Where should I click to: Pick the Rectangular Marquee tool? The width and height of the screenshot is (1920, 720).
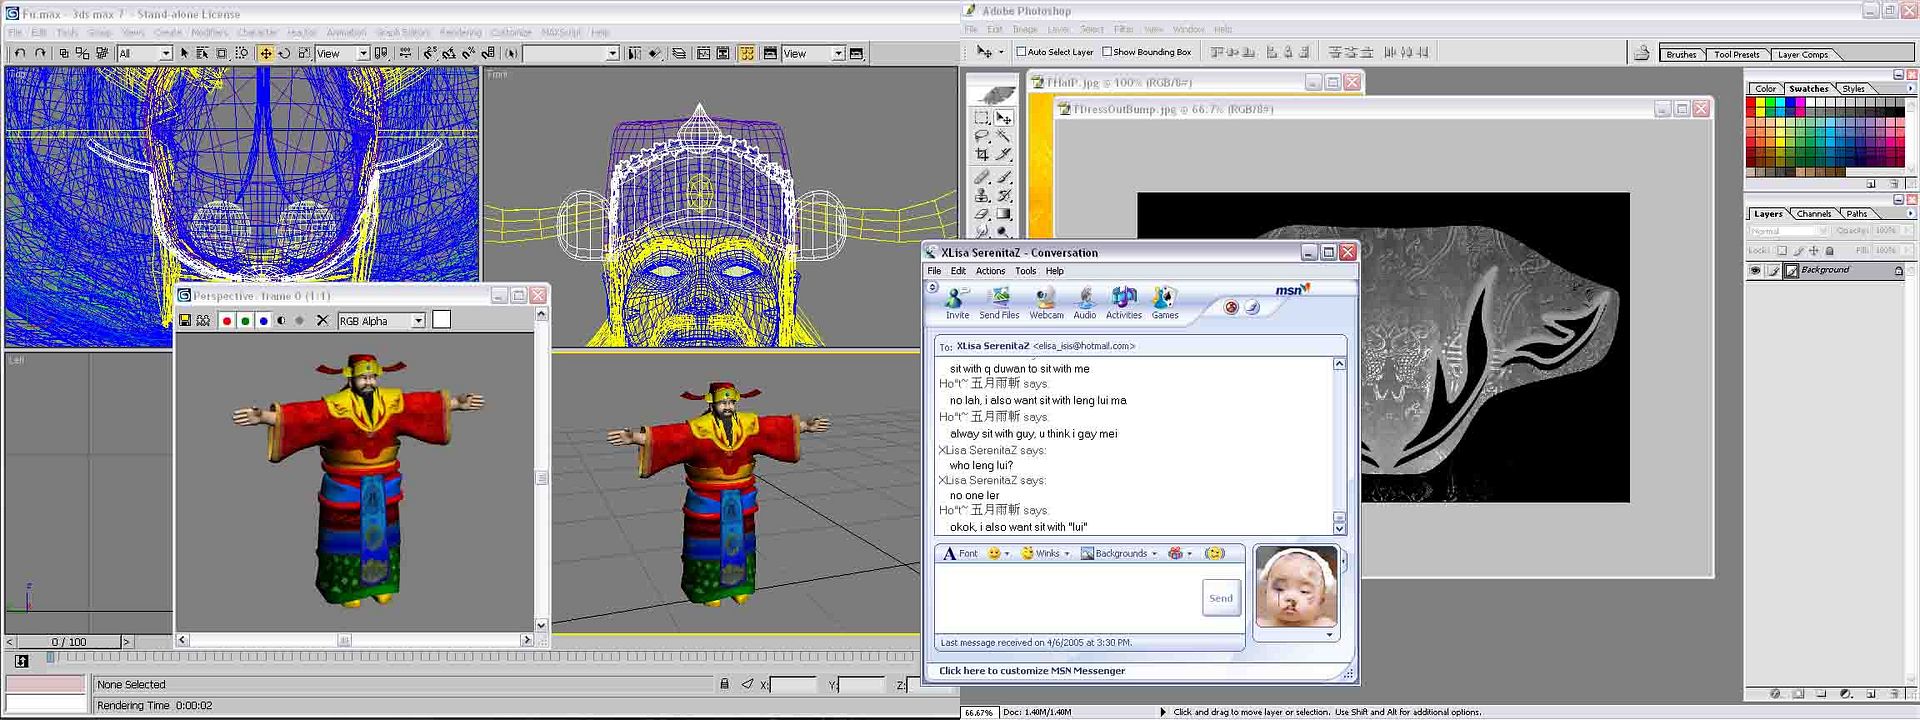[982, 117]
